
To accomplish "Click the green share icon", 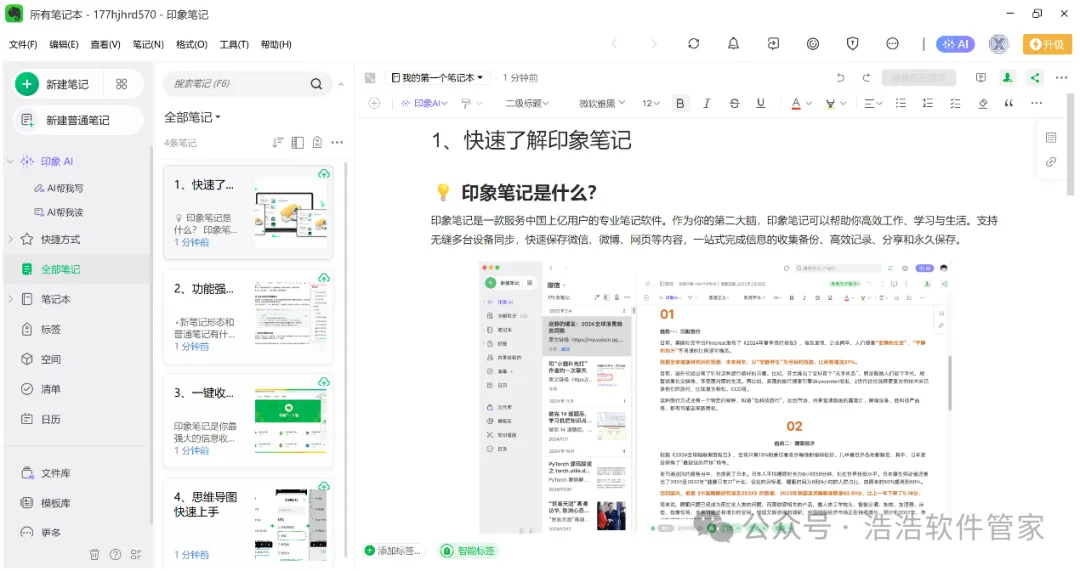I will point(1035,78).
